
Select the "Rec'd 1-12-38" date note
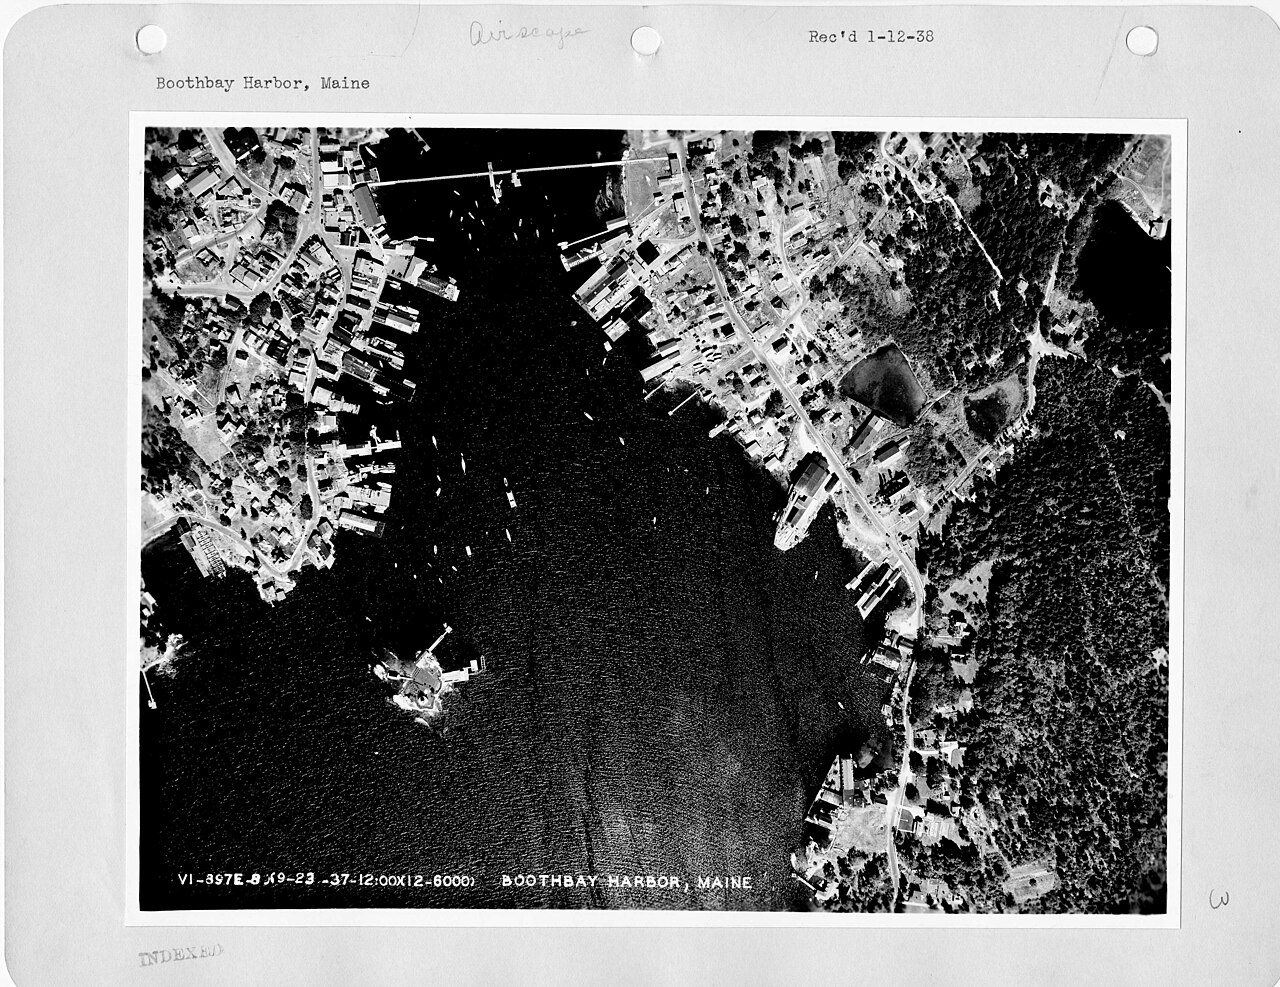[x=871, y=37]
